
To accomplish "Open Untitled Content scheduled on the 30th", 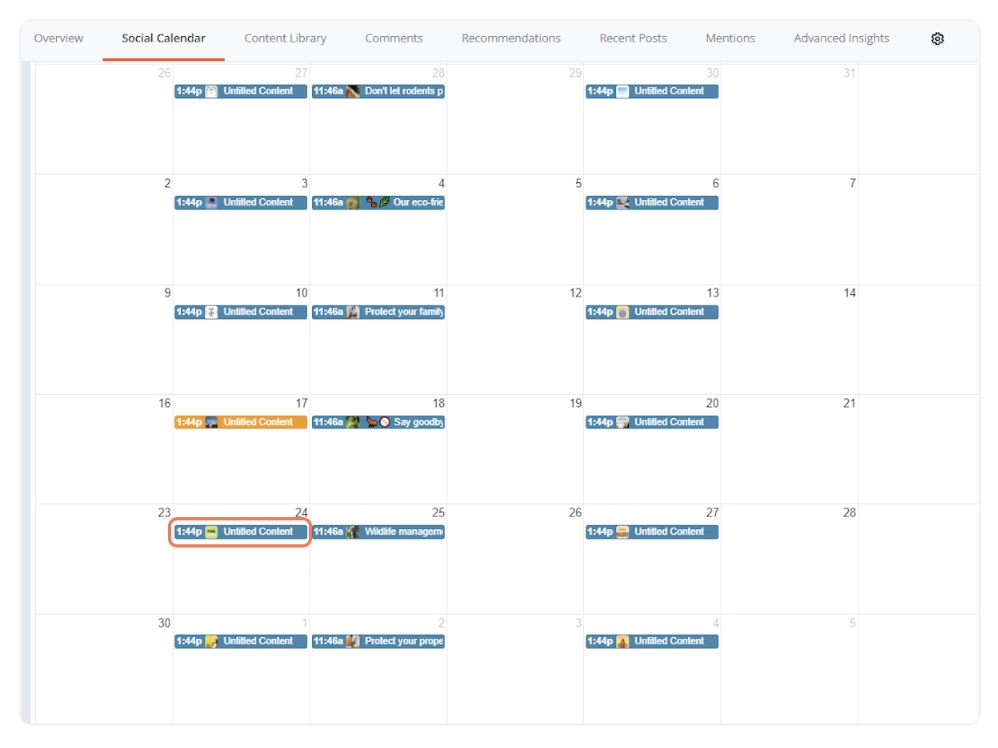I will pos(651,91).
